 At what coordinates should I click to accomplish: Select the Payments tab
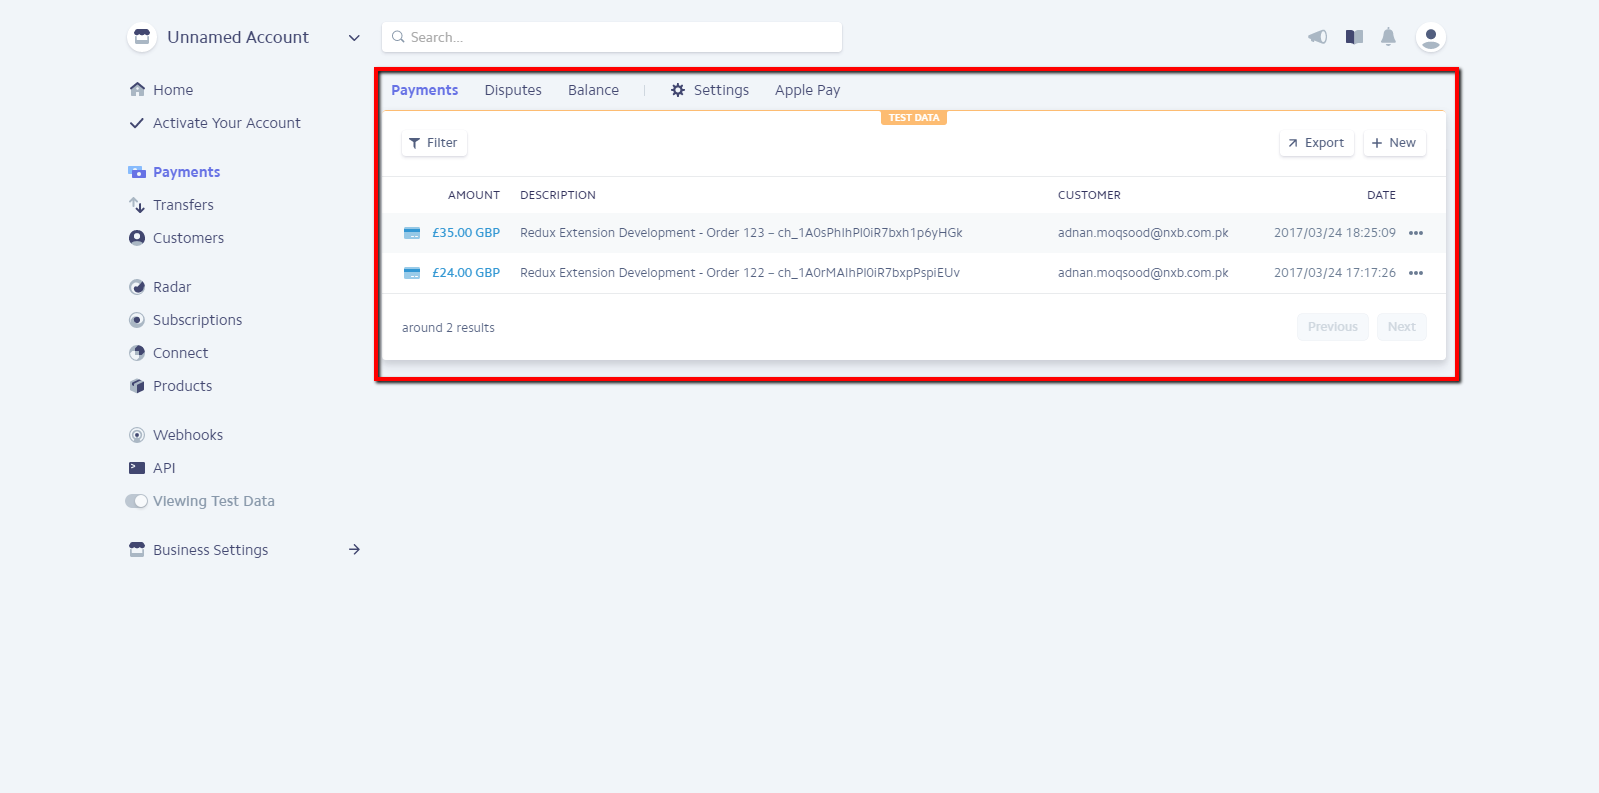coord(424,90)
